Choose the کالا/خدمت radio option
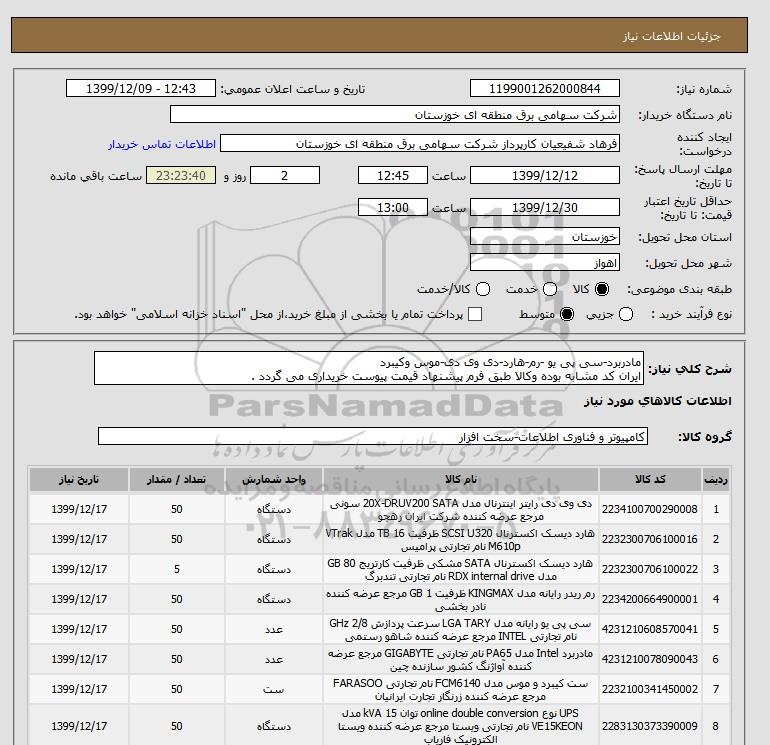Screen dimensions: 770x745 (483, 289)
